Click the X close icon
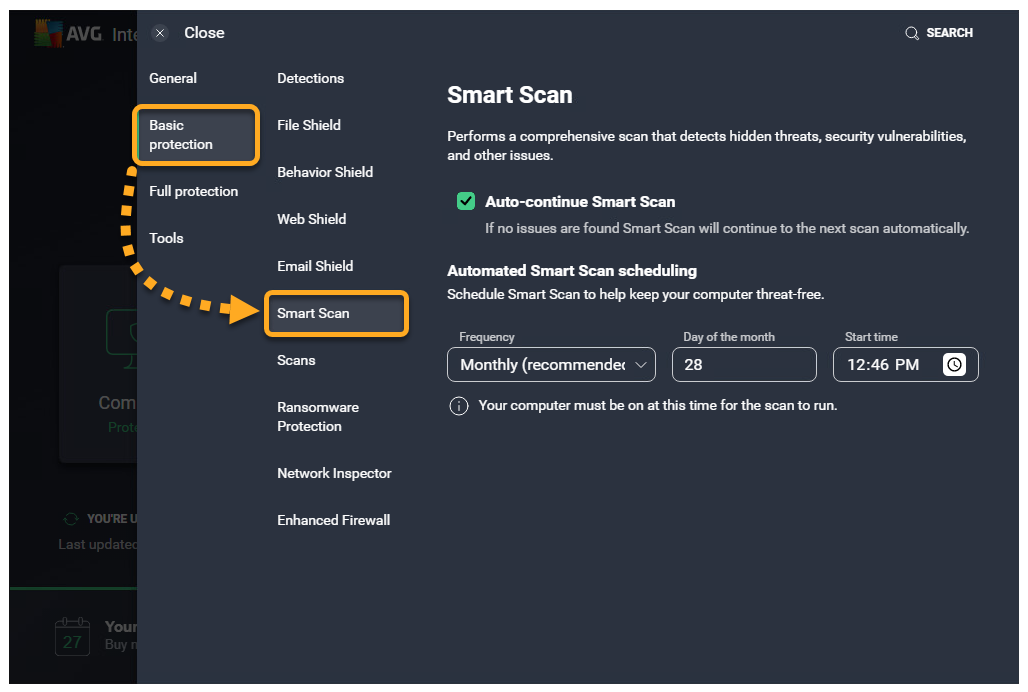Screen dimensions: 1028x692 pos(160,33)
